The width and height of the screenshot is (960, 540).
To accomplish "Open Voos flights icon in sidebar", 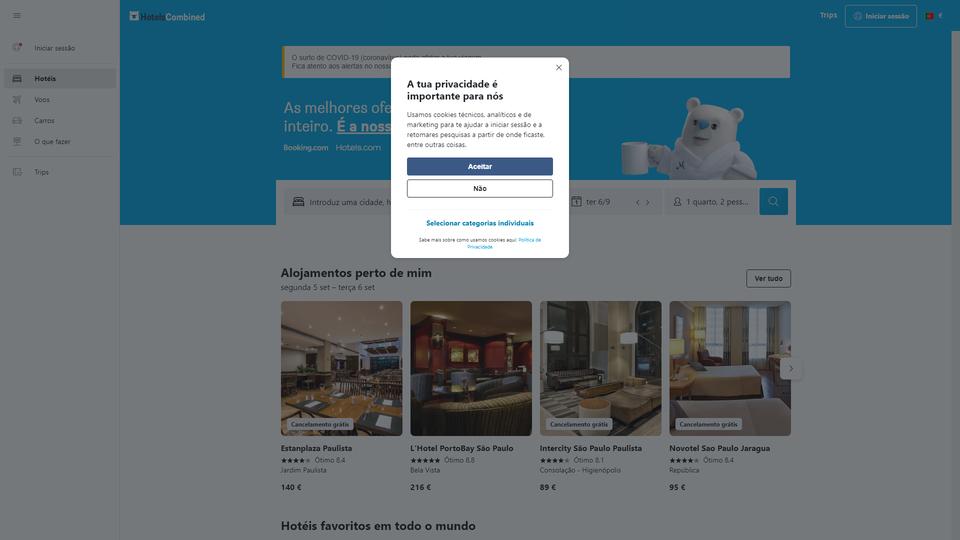I will pos(17,99).
